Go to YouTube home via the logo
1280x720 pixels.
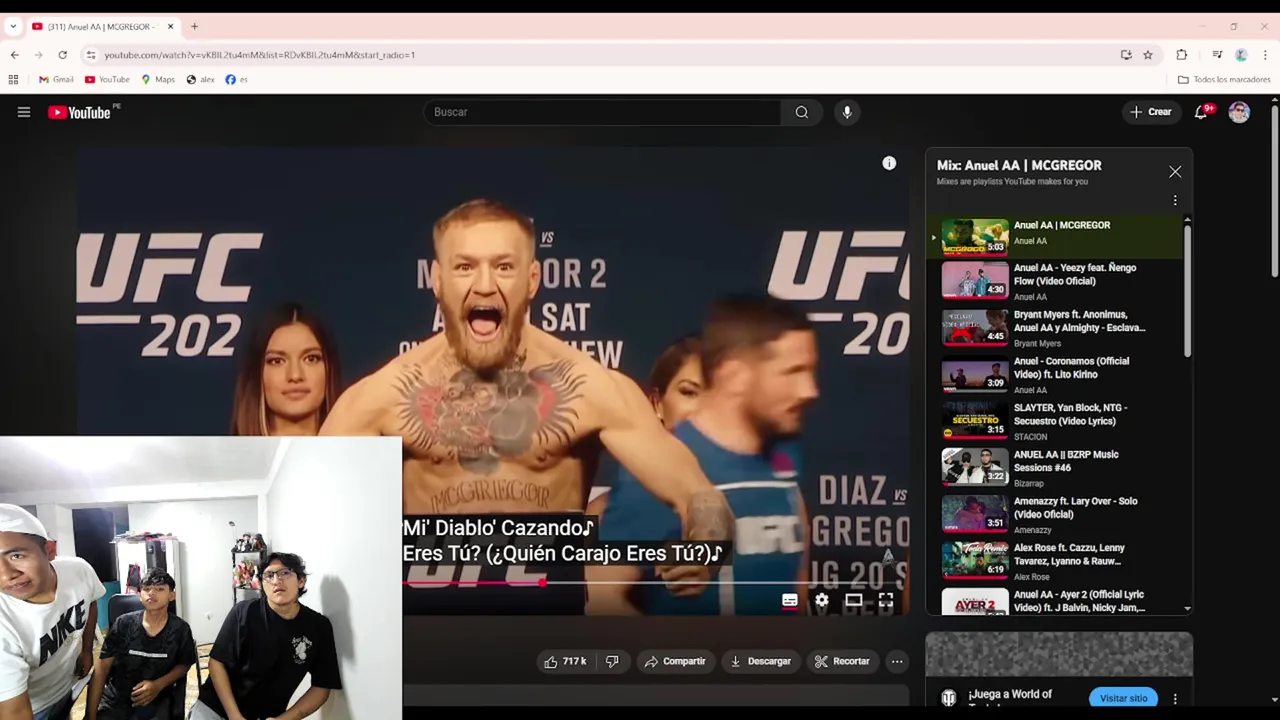tap(79, 112)
